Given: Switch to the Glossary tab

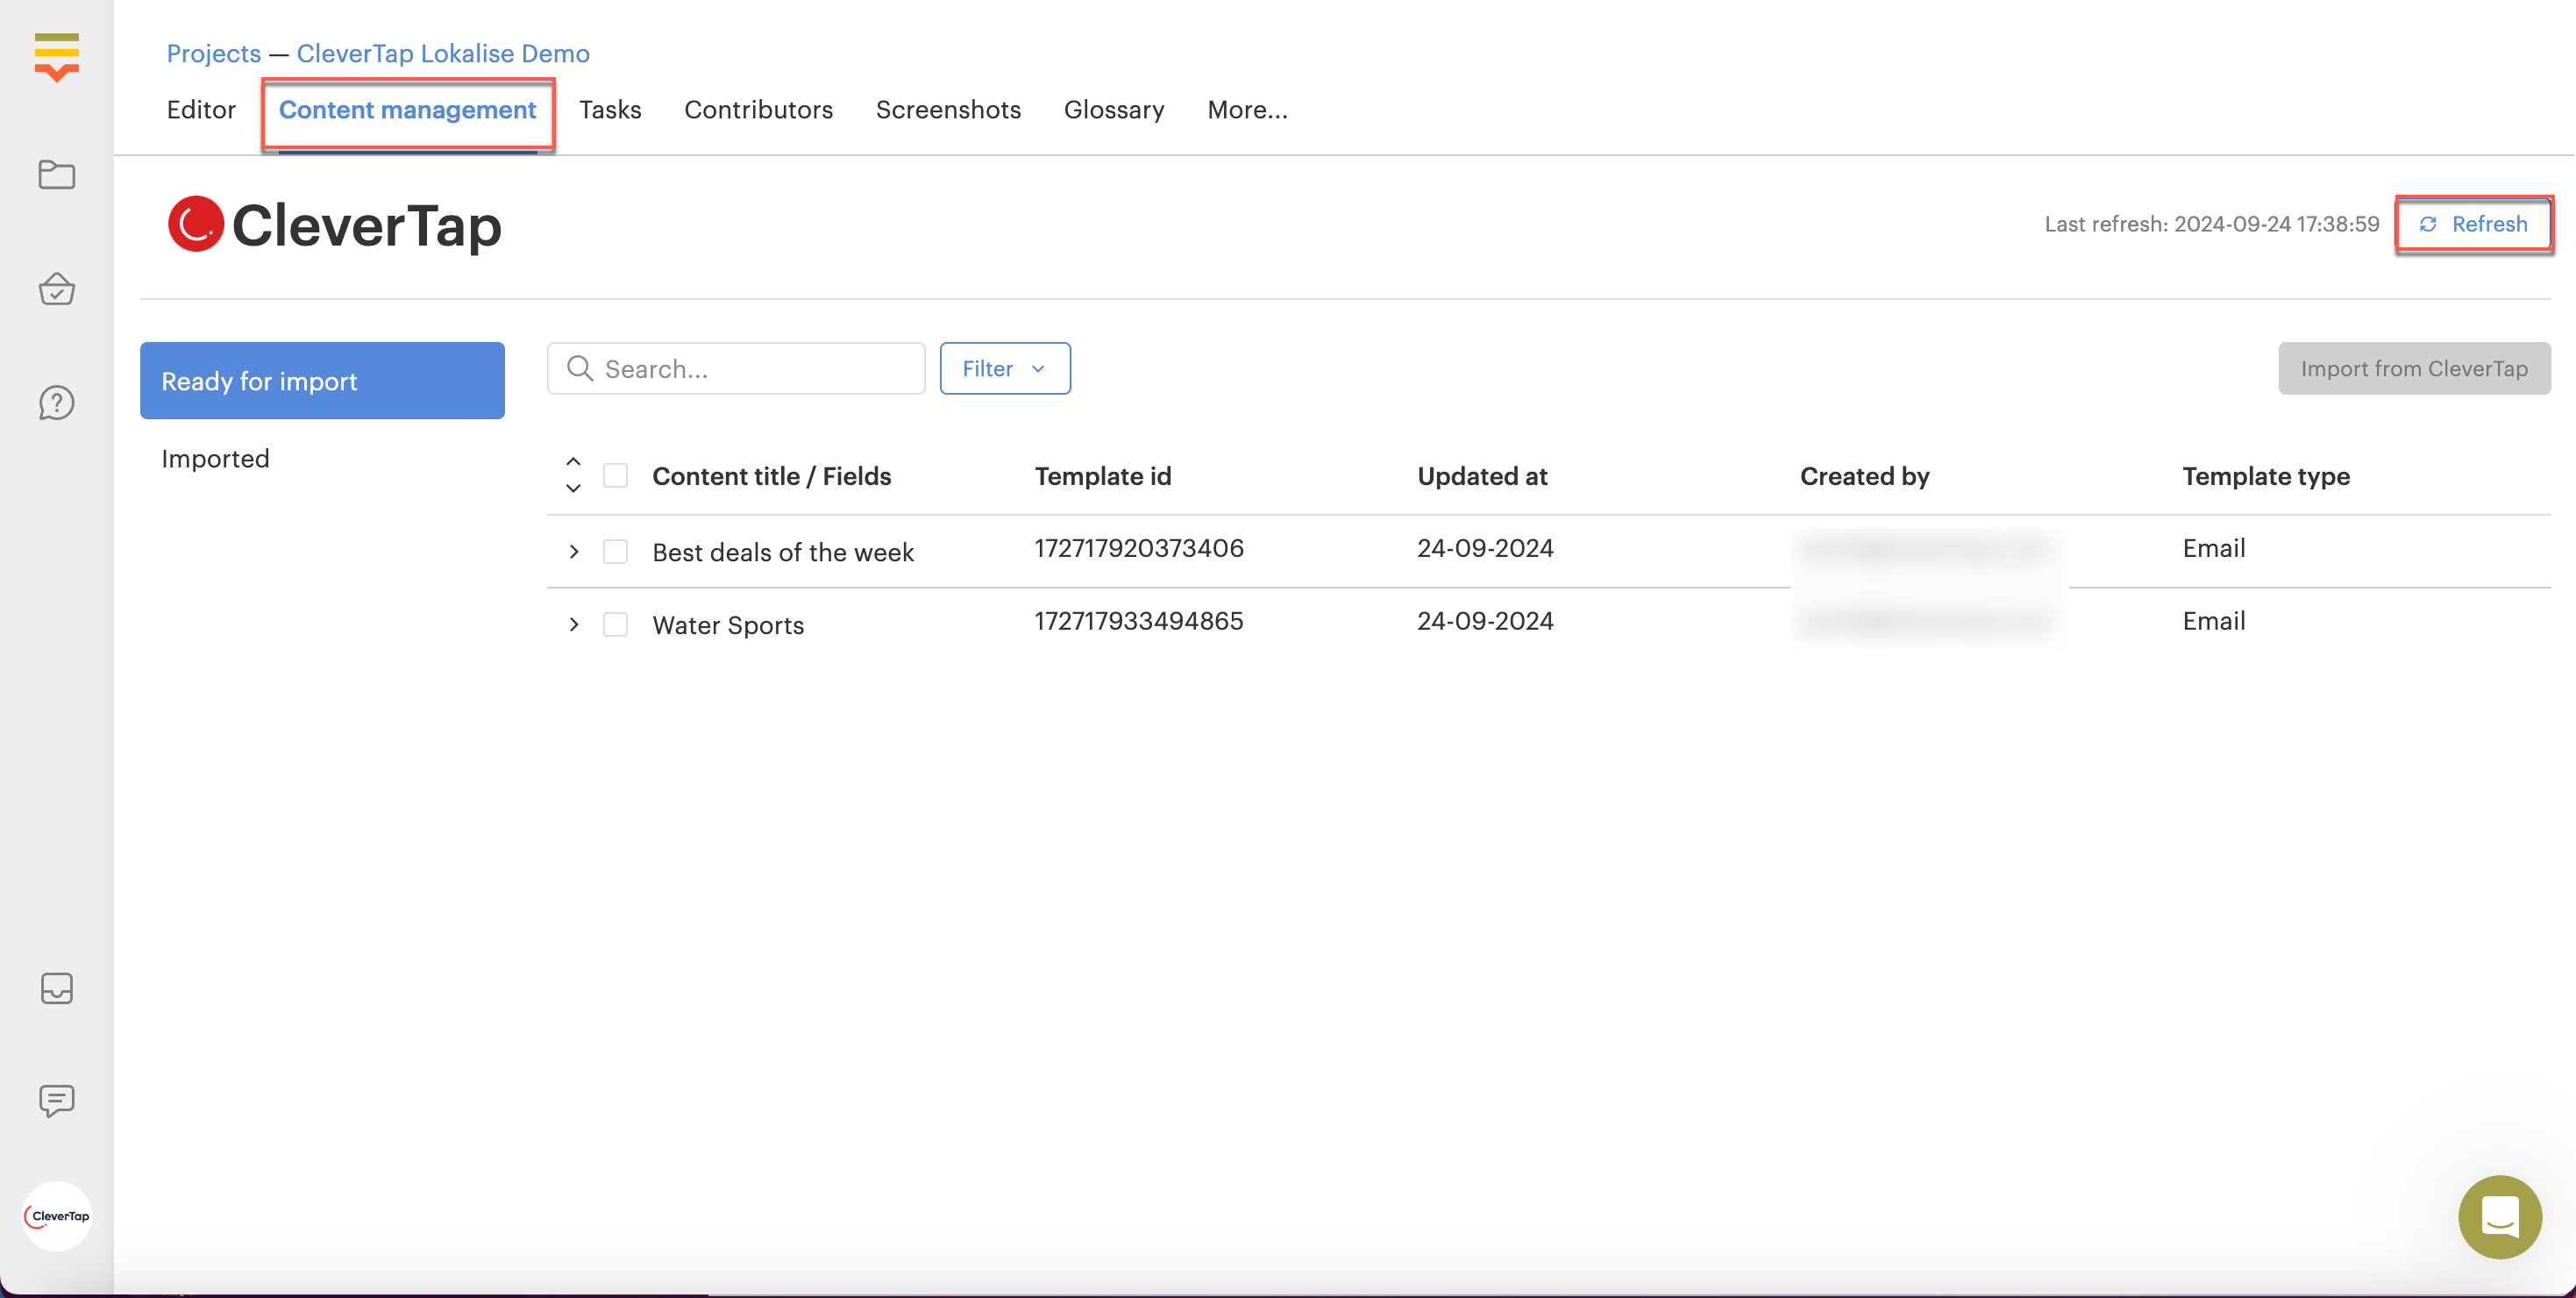Looking at the screenshot, I should pos(1114,110).
